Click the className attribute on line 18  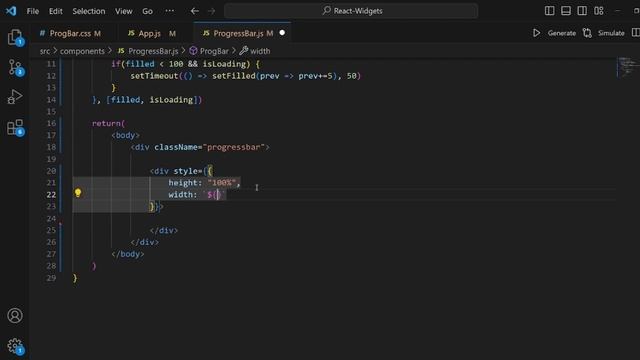point(176,147)
